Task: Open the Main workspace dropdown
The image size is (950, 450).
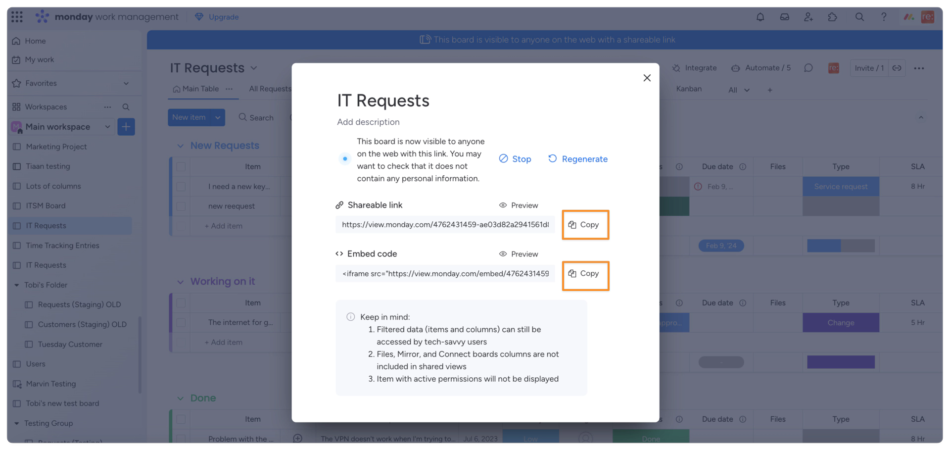Action: (x=108, y=127)
